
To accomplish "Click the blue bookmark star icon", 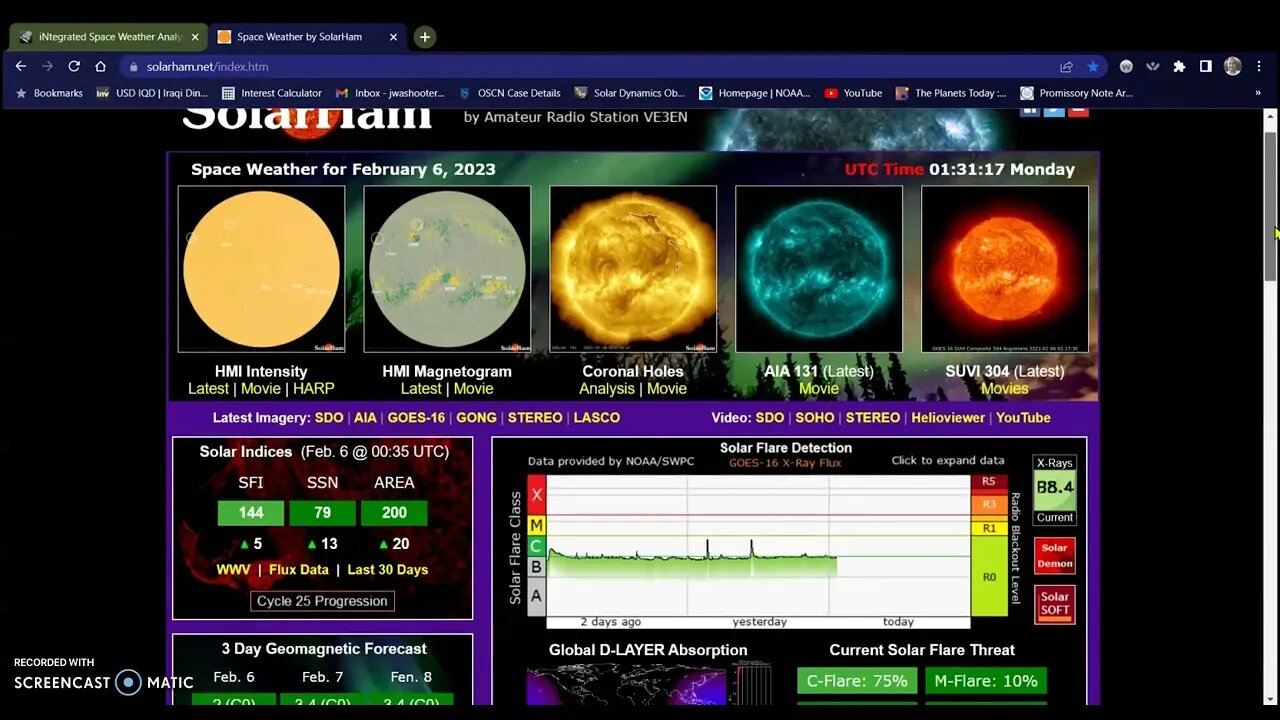I will [1093, 66].
